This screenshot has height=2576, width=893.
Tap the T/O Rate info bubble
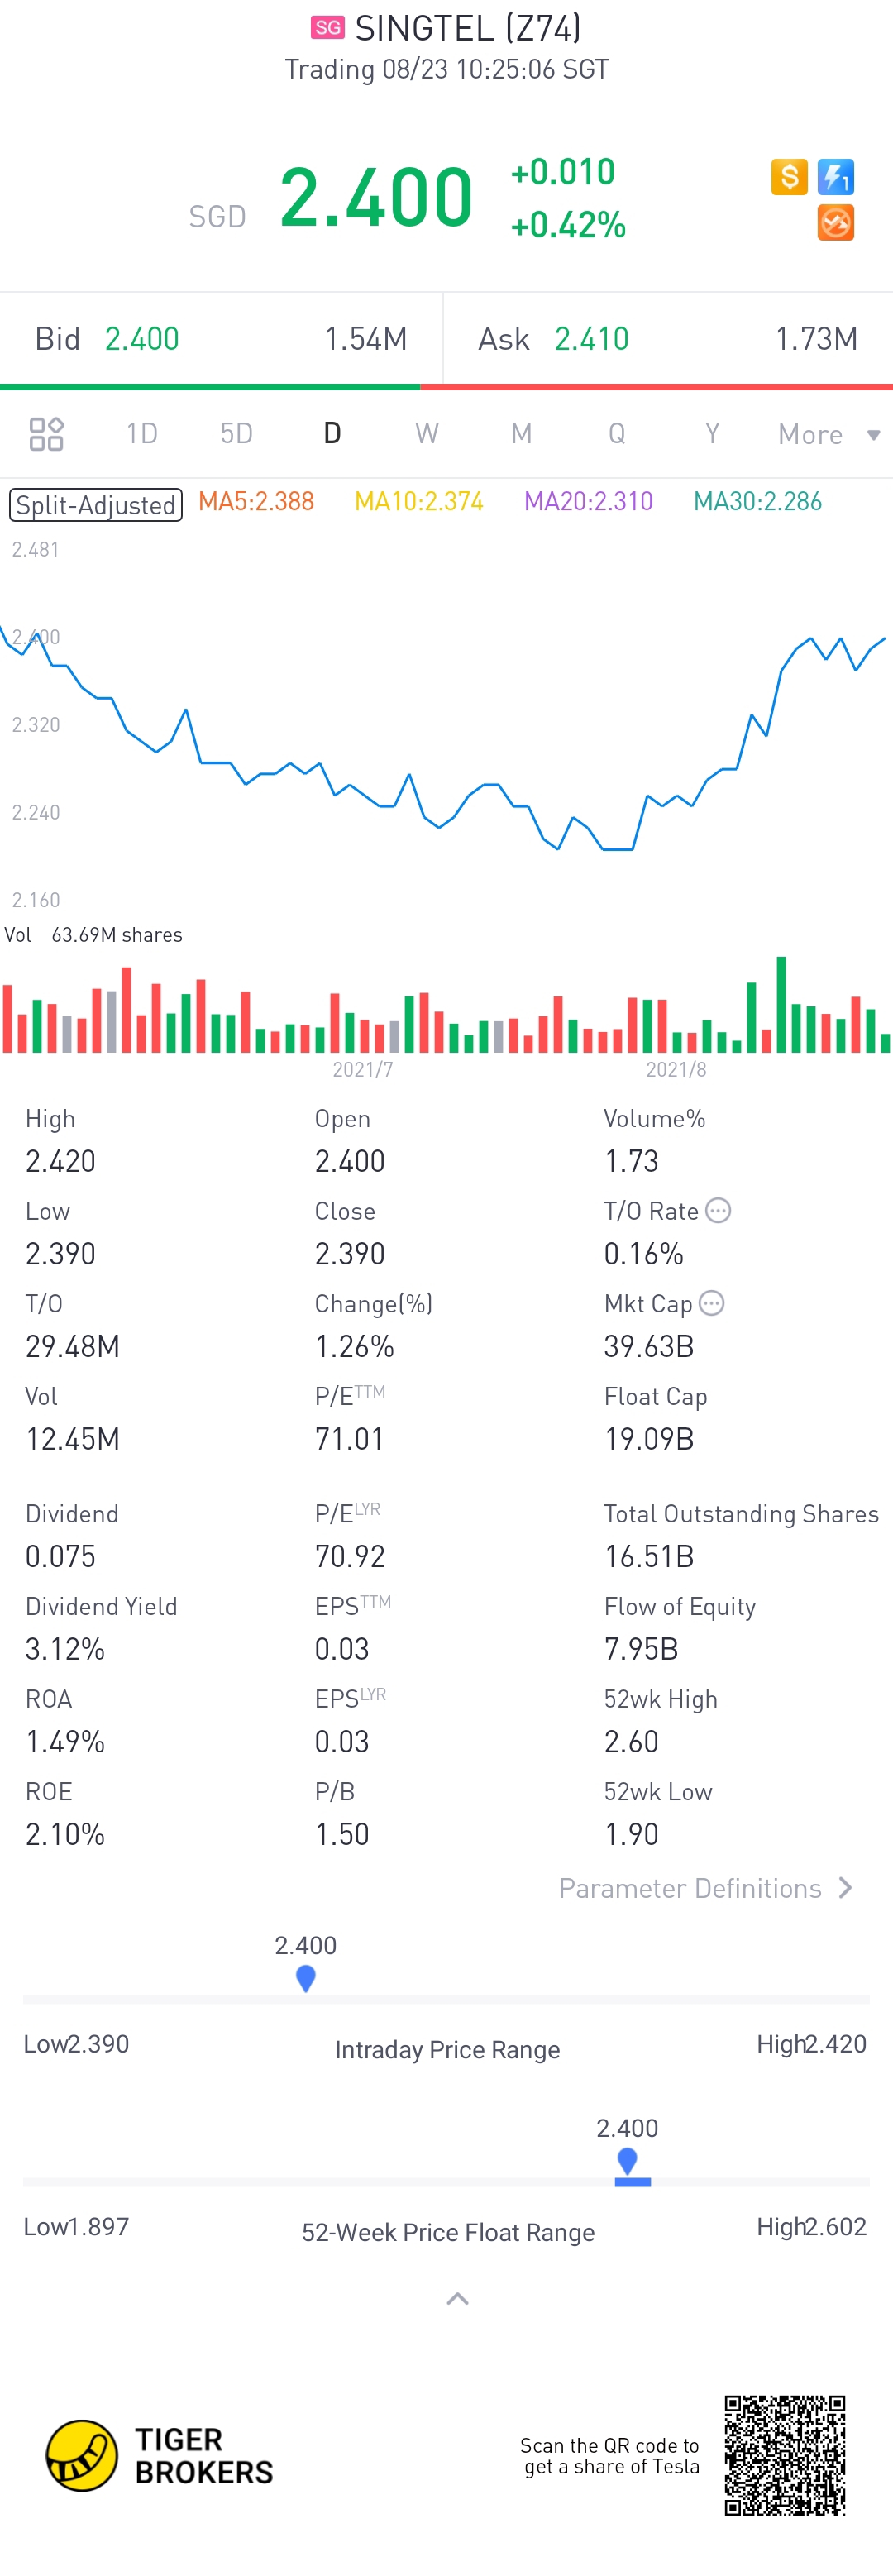[x=718, y=1211]
